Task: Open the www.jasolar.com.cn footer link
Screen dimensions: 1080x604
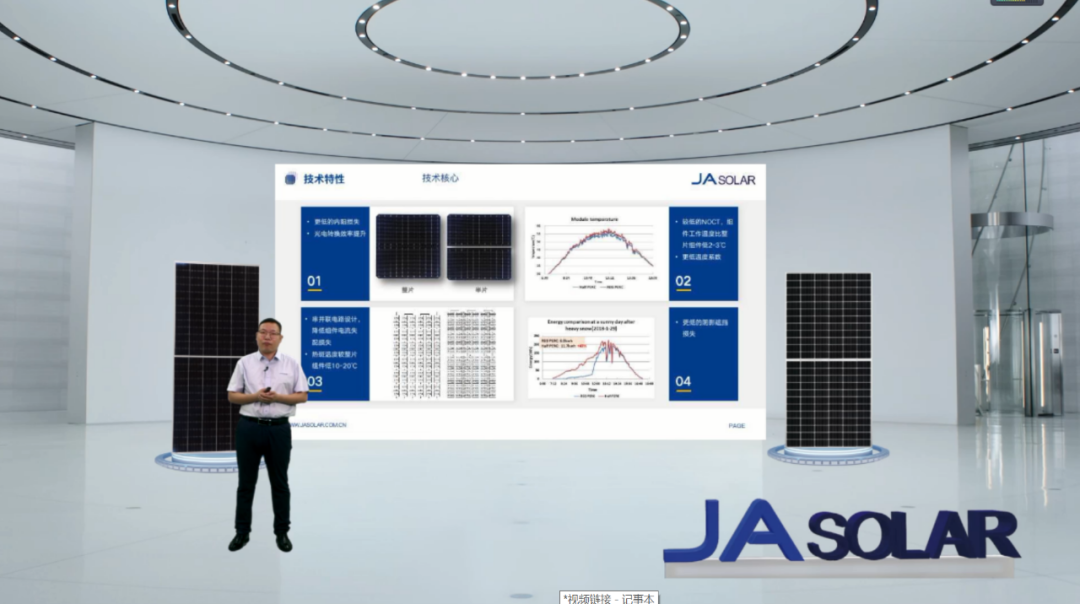Action: [x=318, y=425]
